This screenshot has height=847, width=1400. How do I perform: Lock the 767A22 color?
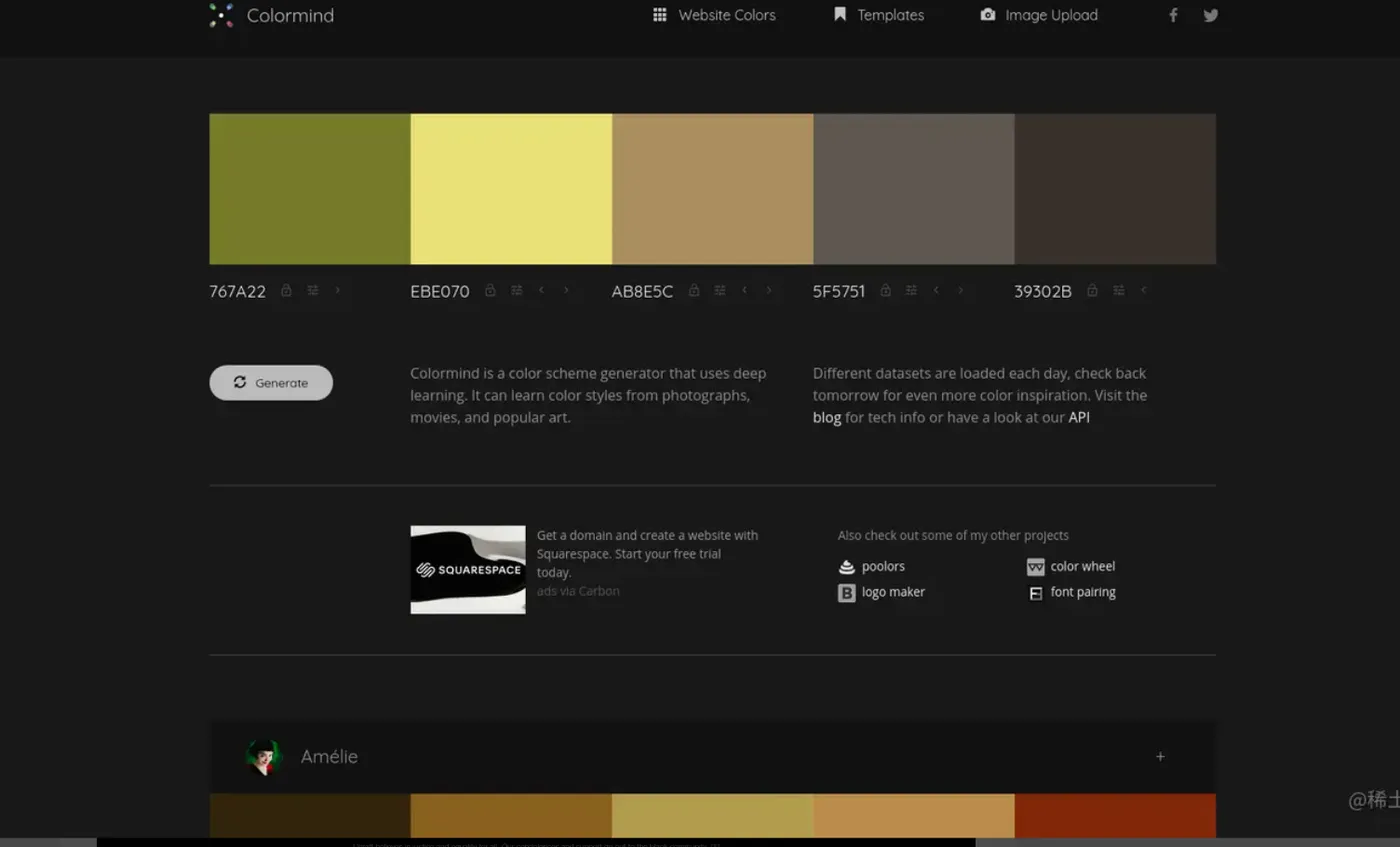286,291
